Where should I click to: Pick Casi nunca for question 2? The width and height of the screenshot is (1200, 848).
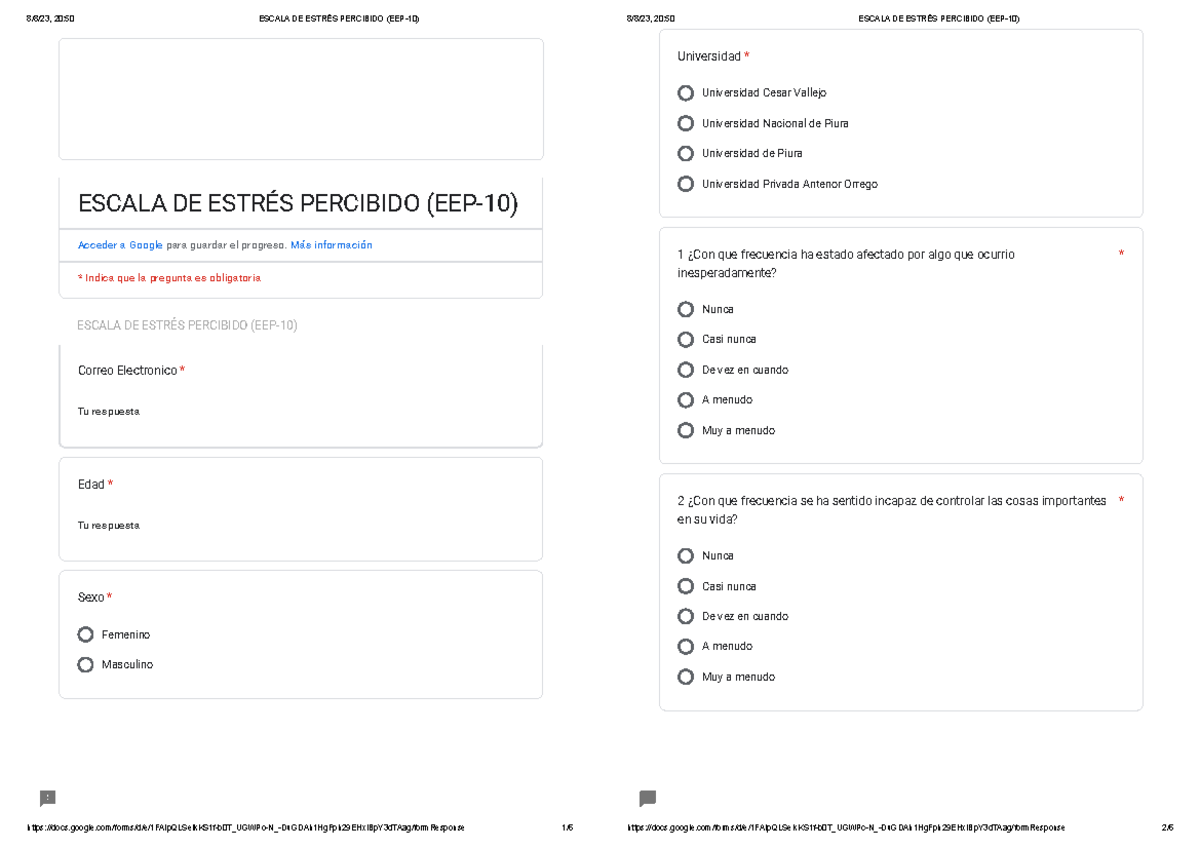pos(685,586)
